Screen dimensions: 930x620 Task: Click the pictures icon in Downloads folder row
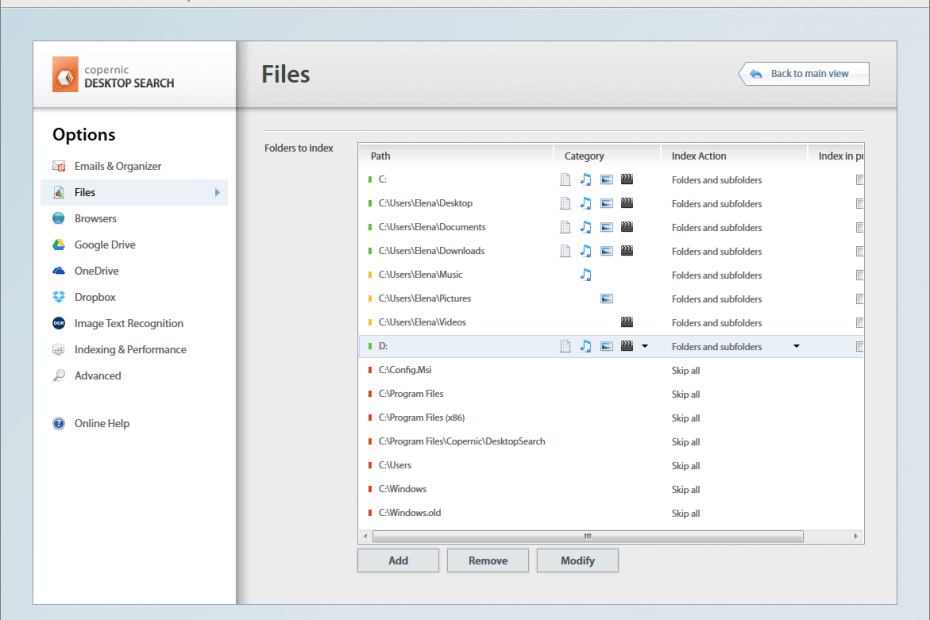(x=606, y=251)
